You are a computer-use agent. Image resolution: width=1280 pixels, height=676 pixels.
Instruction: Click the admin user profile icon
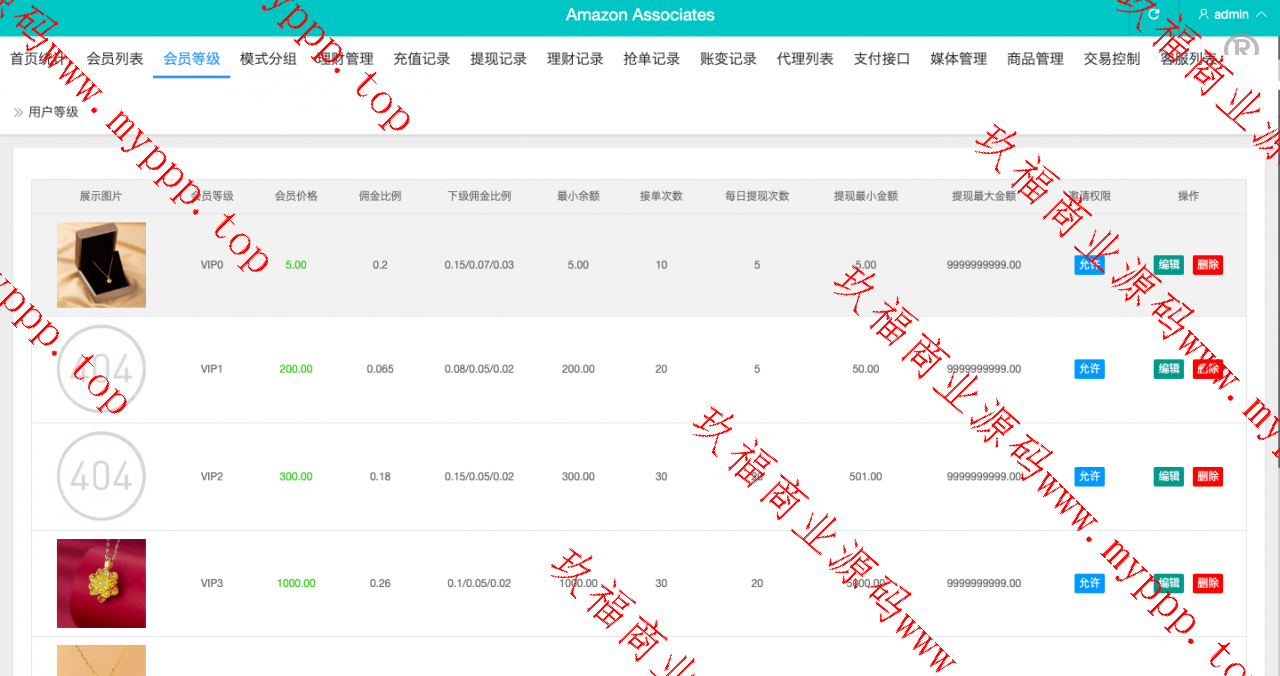(1203, 15)
